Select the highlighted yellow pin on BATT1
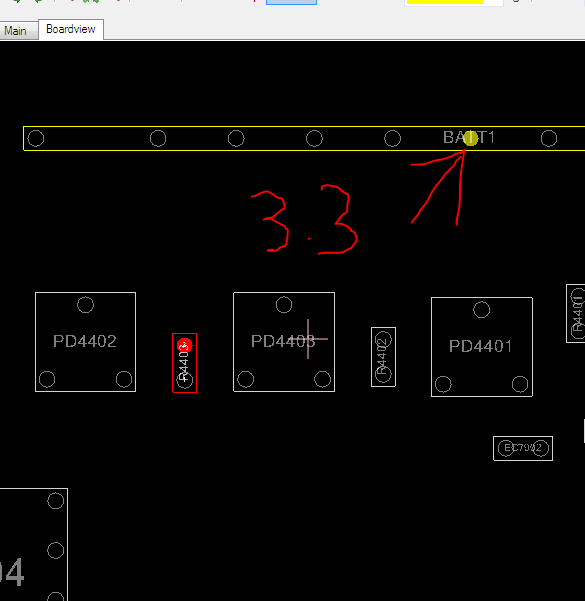Viewport: 585px width, 601px height. (470, 138)
